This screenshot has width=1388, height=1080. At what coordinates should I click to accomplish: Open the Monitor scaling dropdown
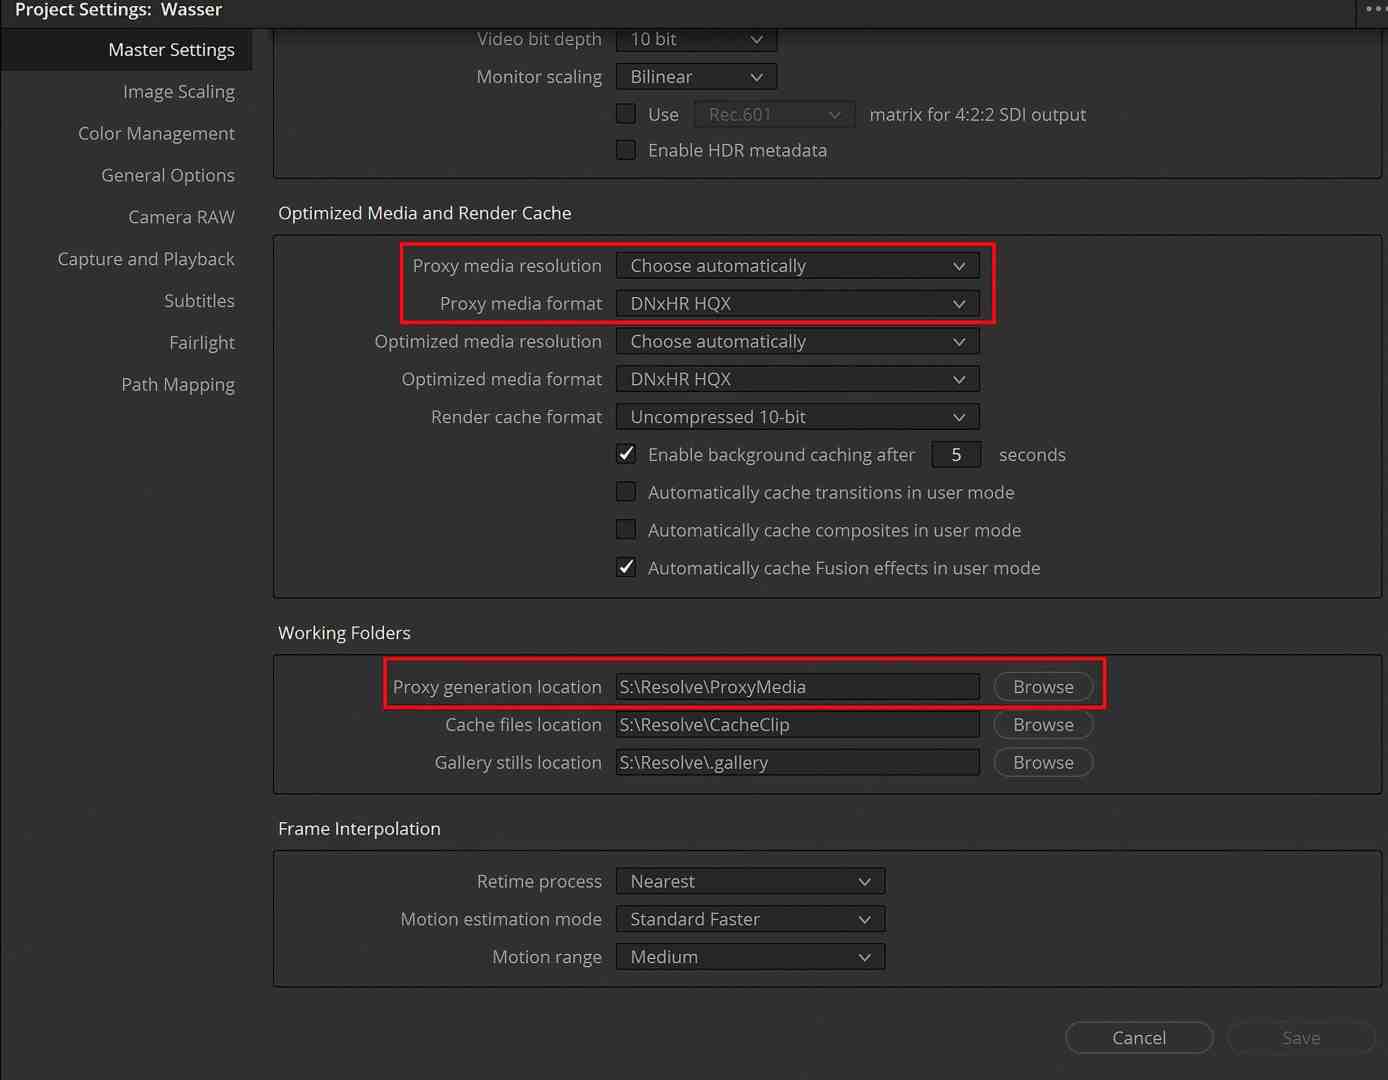click(x=695, y=76)
